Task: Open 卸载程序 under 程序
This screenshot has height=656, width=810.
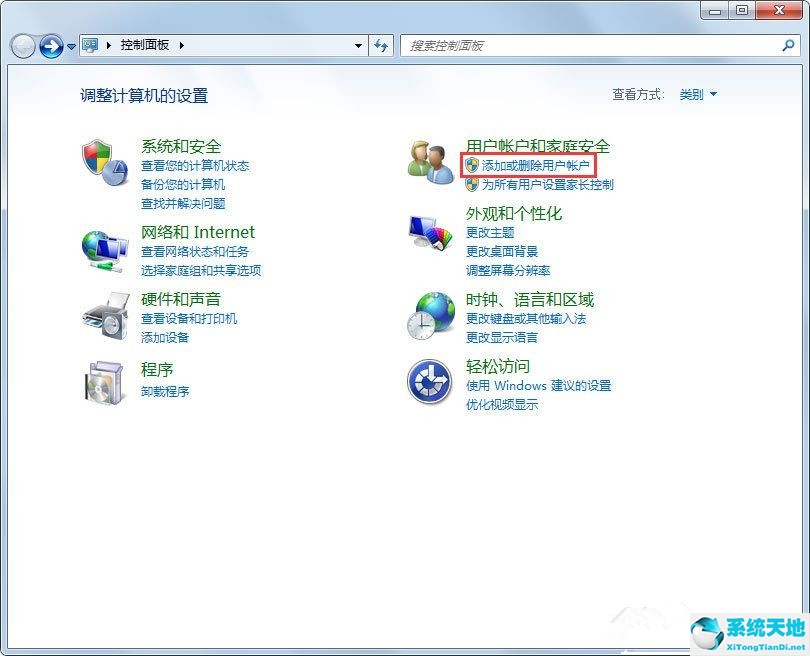Action: pyautogui.click(x=164, y=390)
